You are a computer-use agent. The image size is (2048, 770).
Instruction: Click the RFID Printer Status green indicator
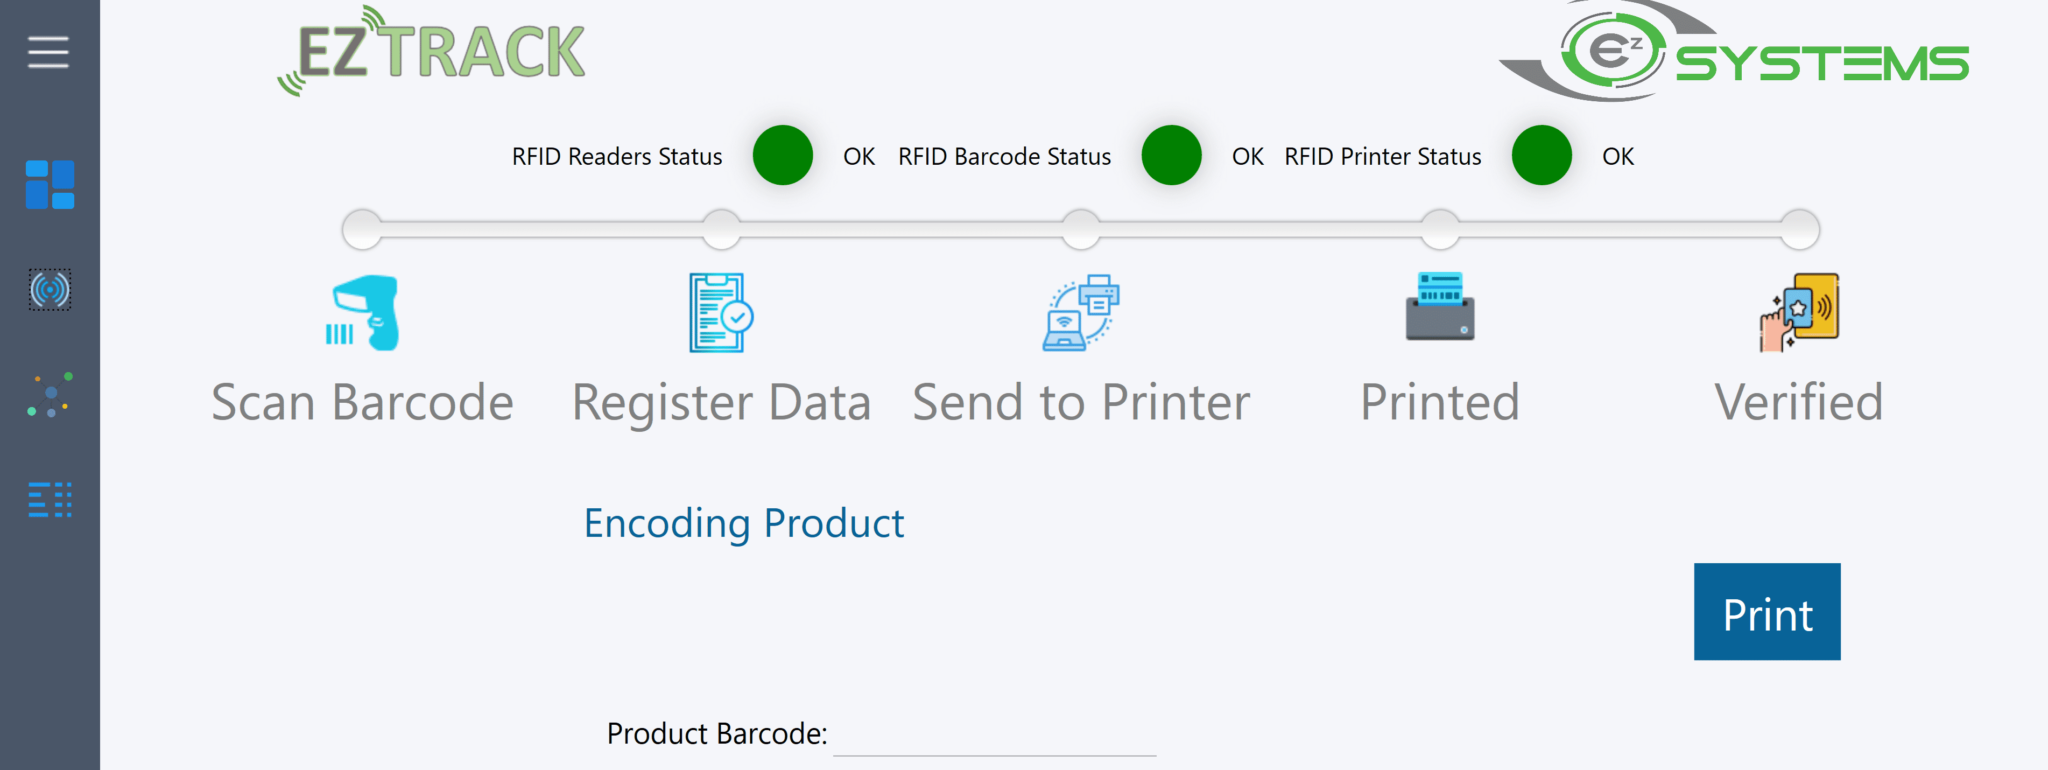point(1542,155)
